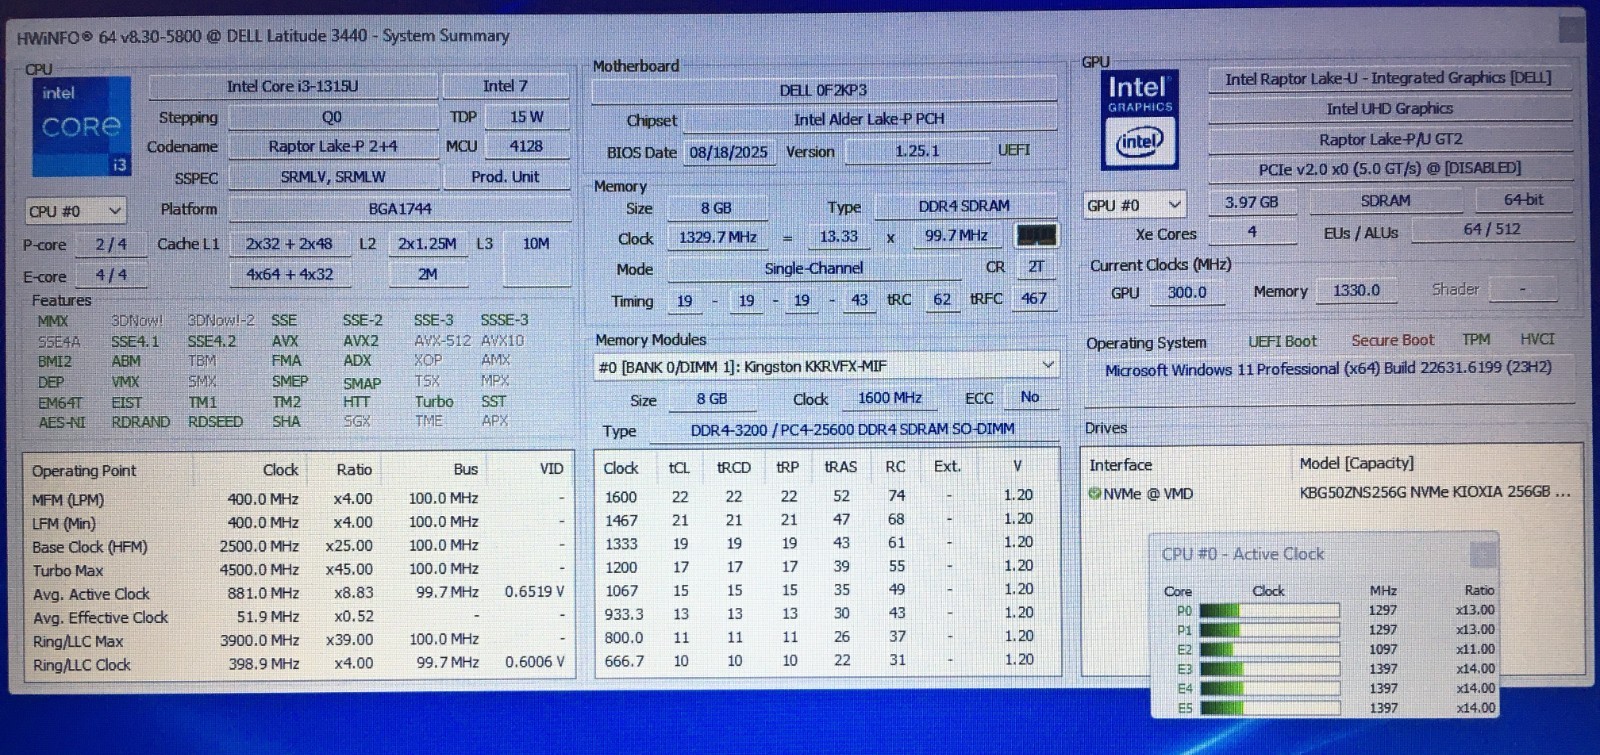This screenshot has height=755, width=1600.
Task: Click the module clock 1600 MHz value
Action: coord(889,398)
